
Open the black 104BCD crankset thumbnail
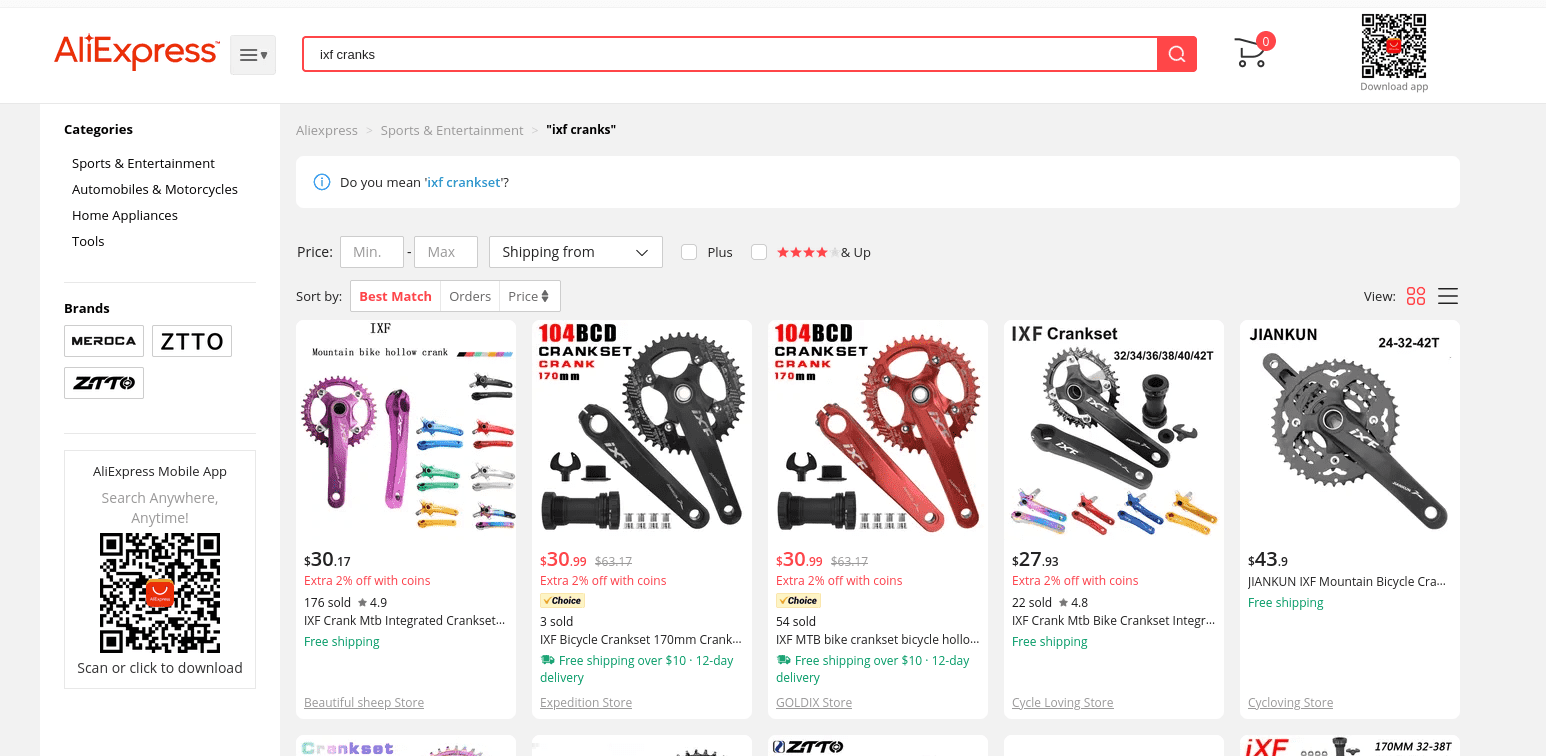642,430
